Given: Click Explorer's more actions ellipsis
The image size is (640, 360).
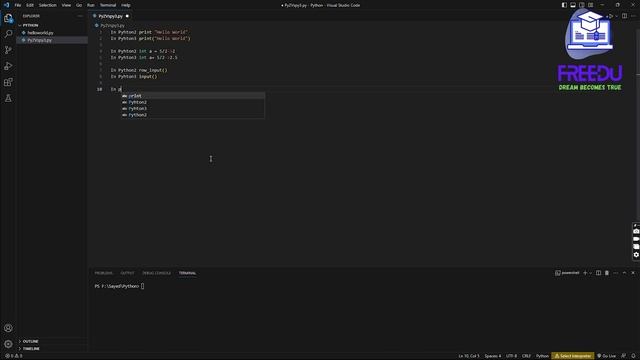Looking at the screenshot, I should coord(80,16).
